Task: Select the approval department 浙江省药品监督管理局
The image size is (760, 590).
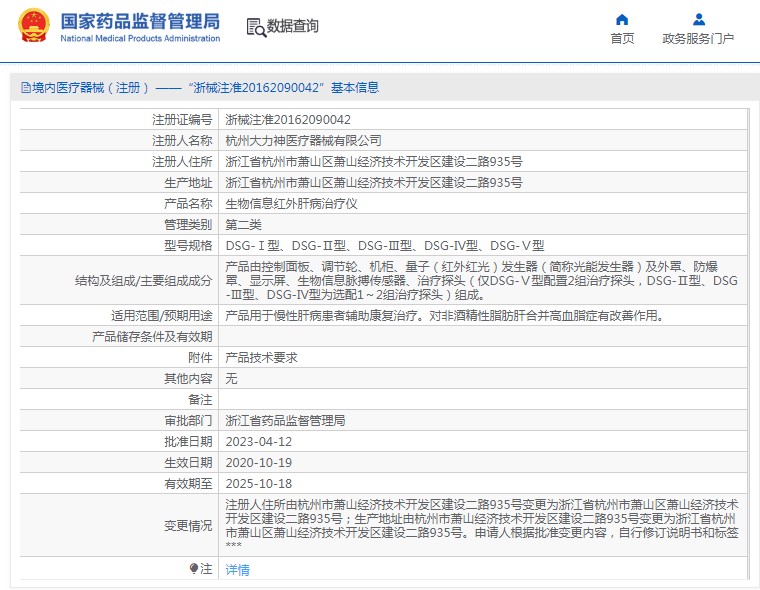Action: tap(285, 420)
